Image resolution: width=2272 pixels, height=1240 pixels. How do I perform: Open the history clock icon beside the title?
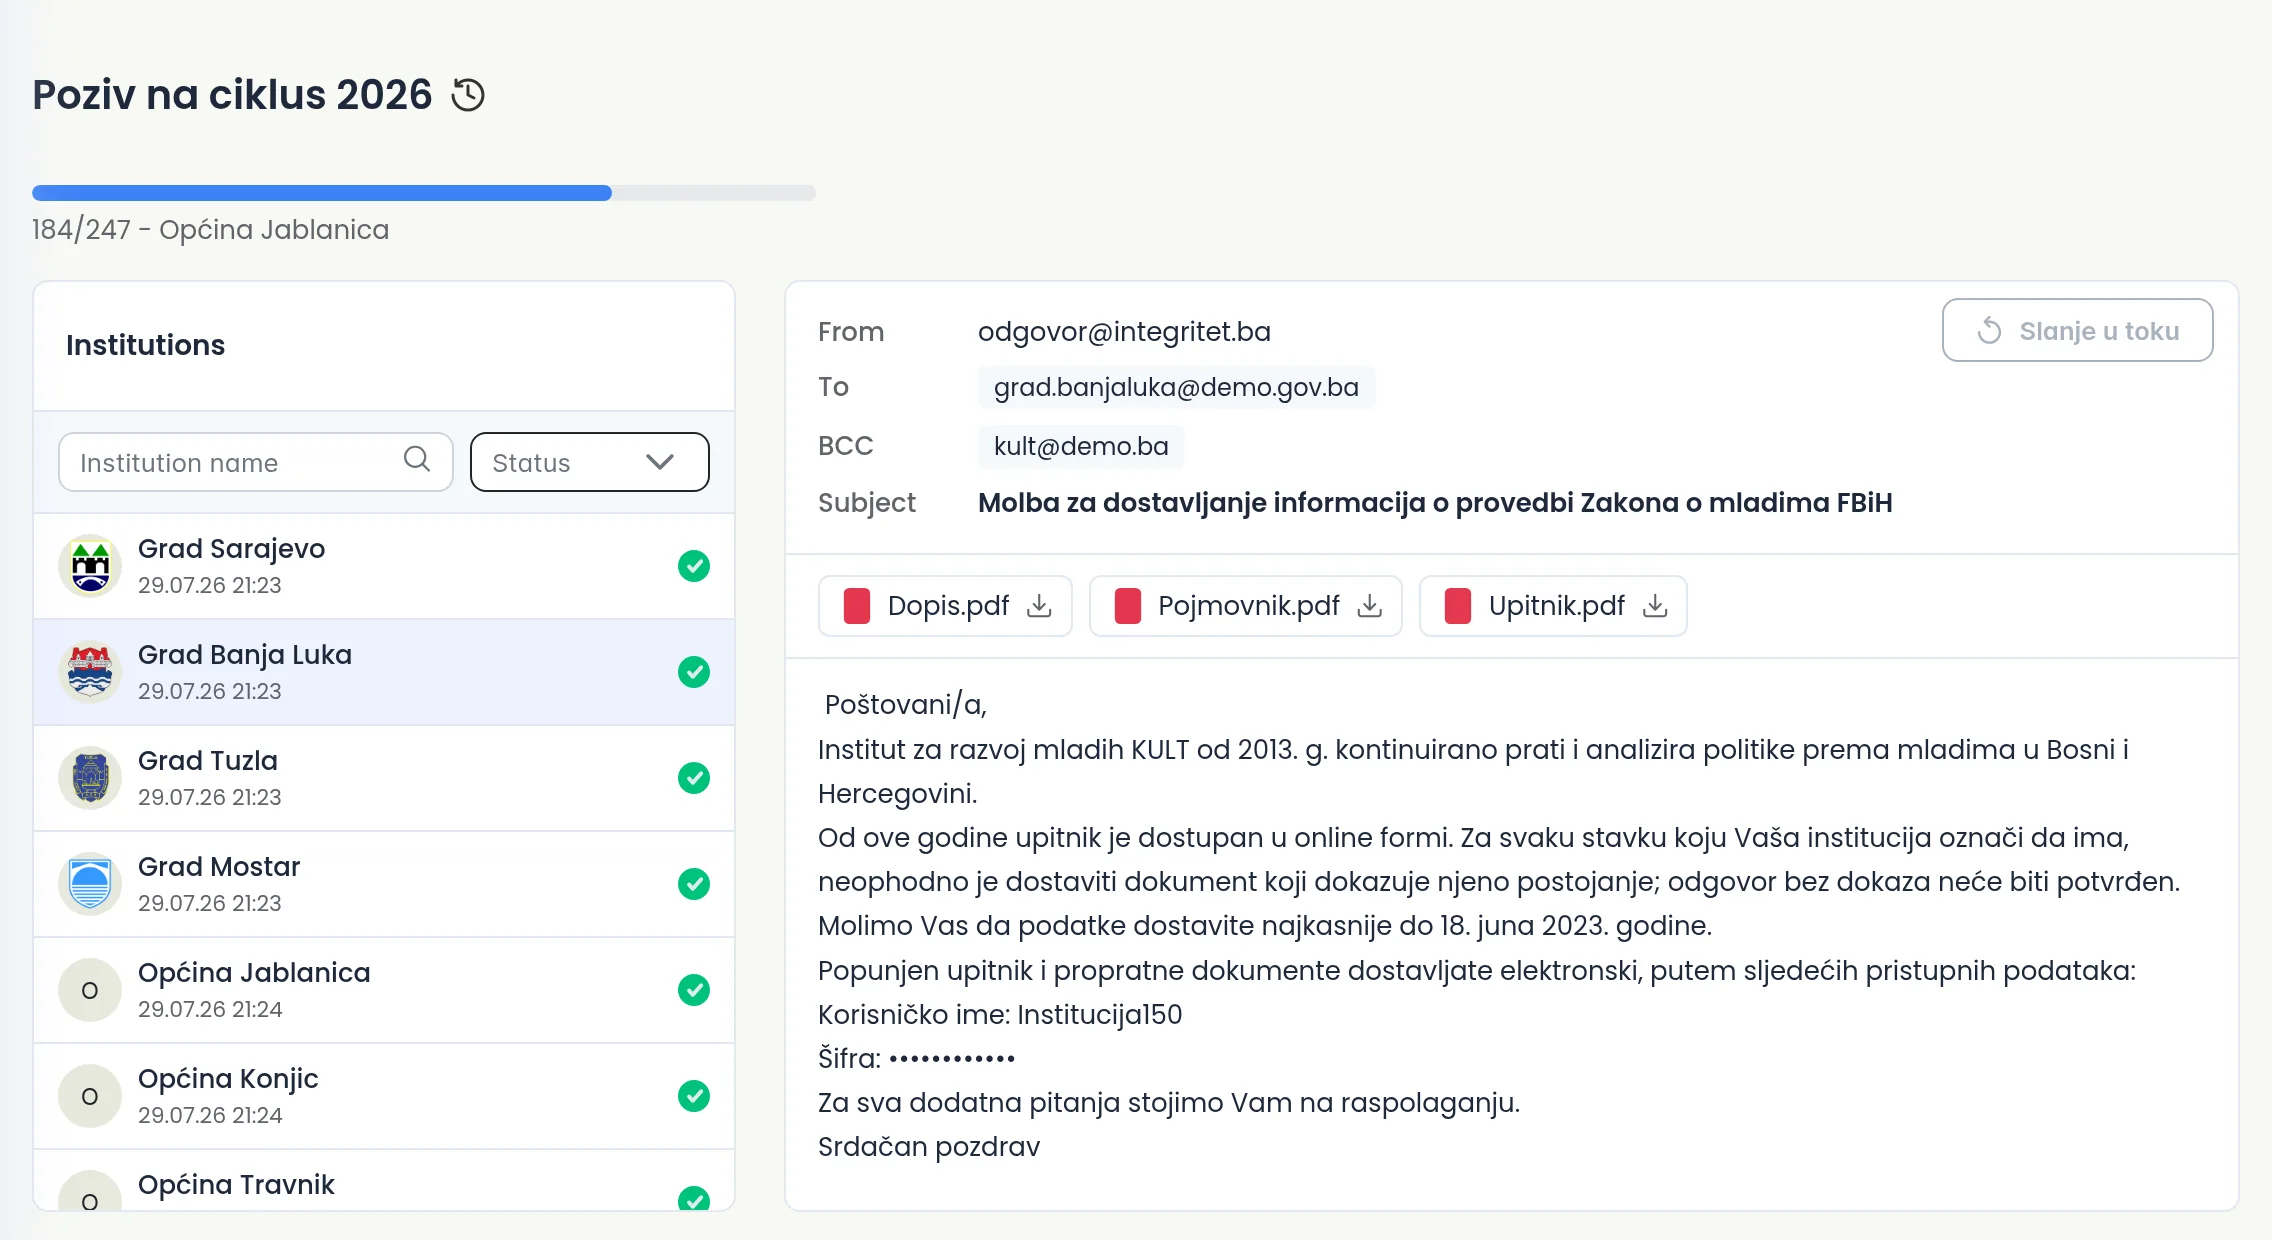click(x=468, y=95)
